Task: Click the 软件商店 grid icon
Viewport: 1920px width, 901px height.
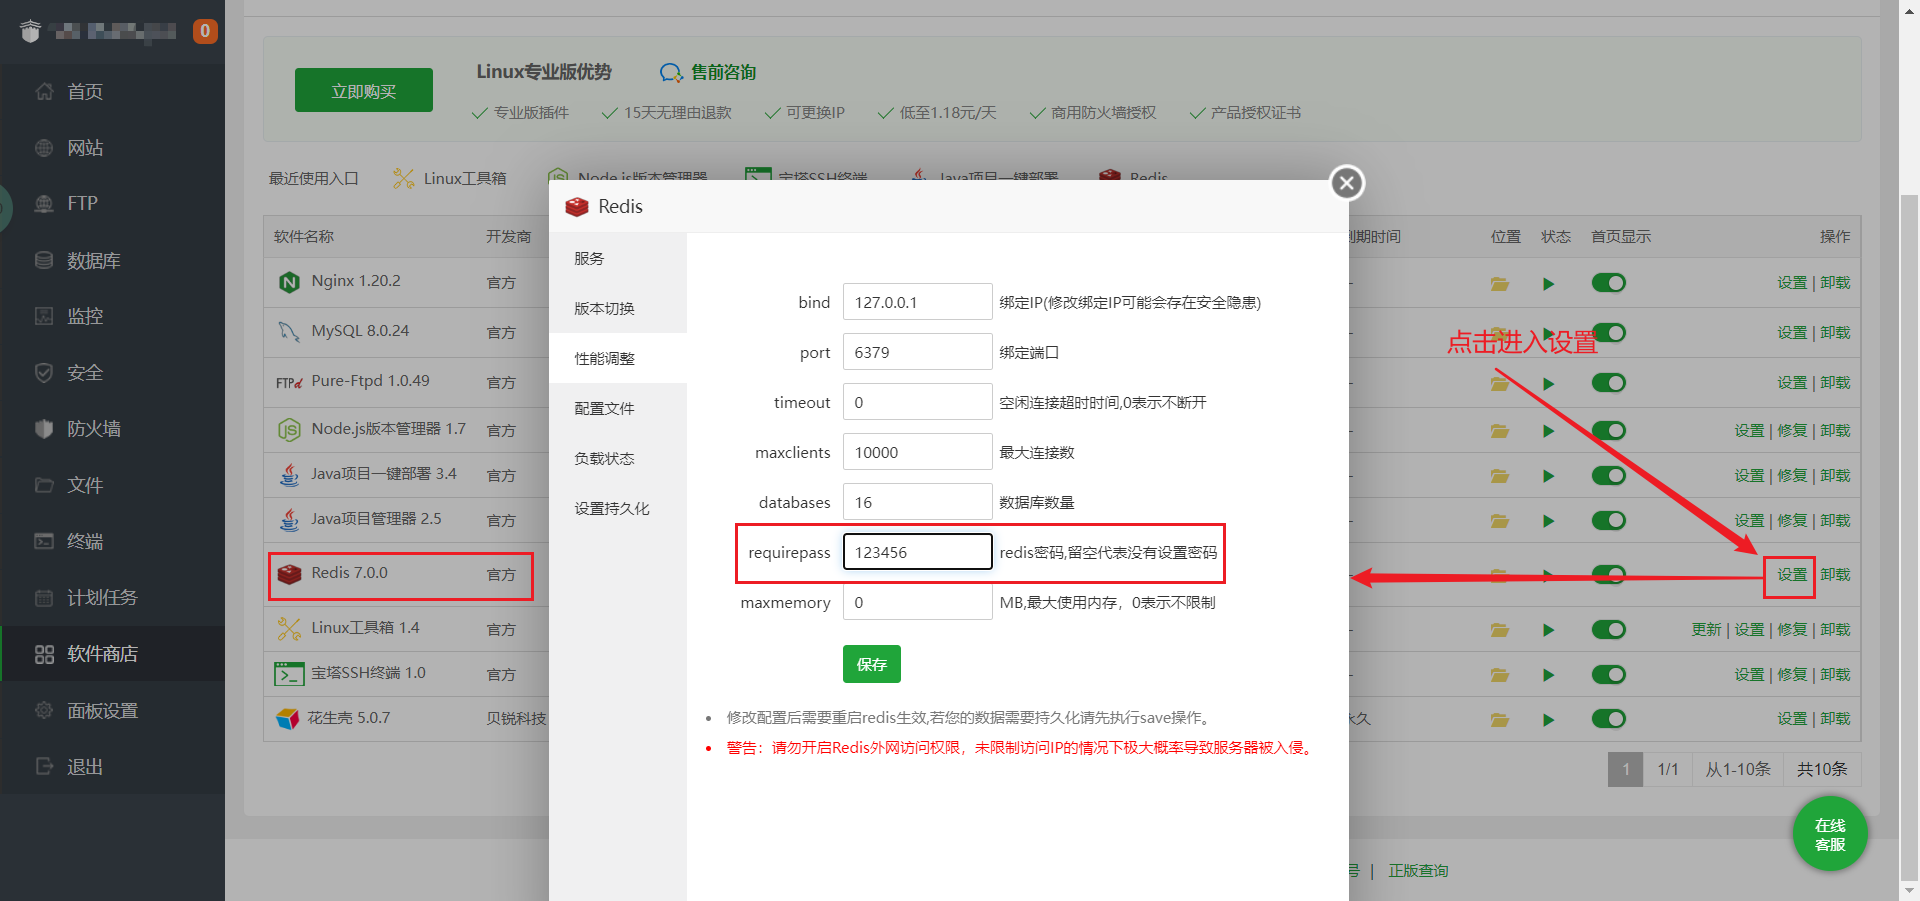Action: click(x=44, y=654)
